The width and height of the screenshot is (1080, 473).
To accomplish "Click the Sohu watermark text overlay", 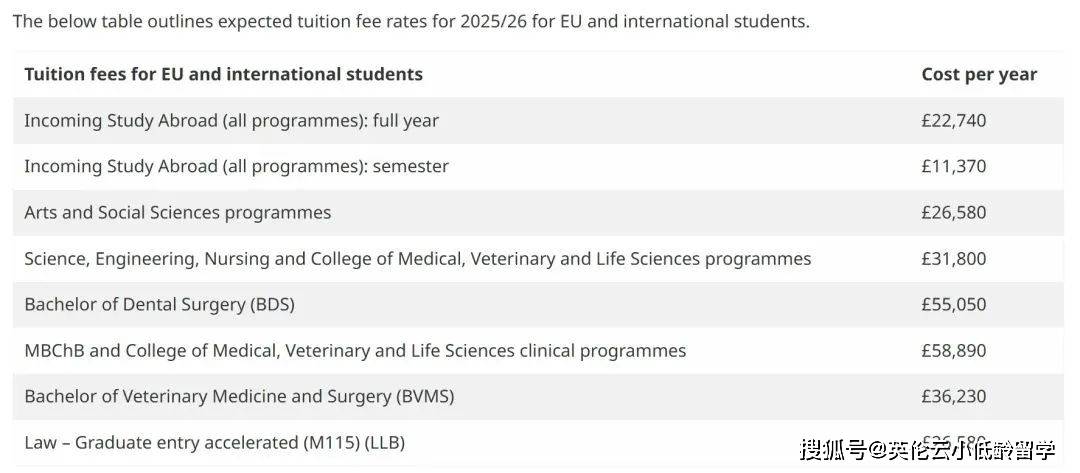I will click(927, 450).
